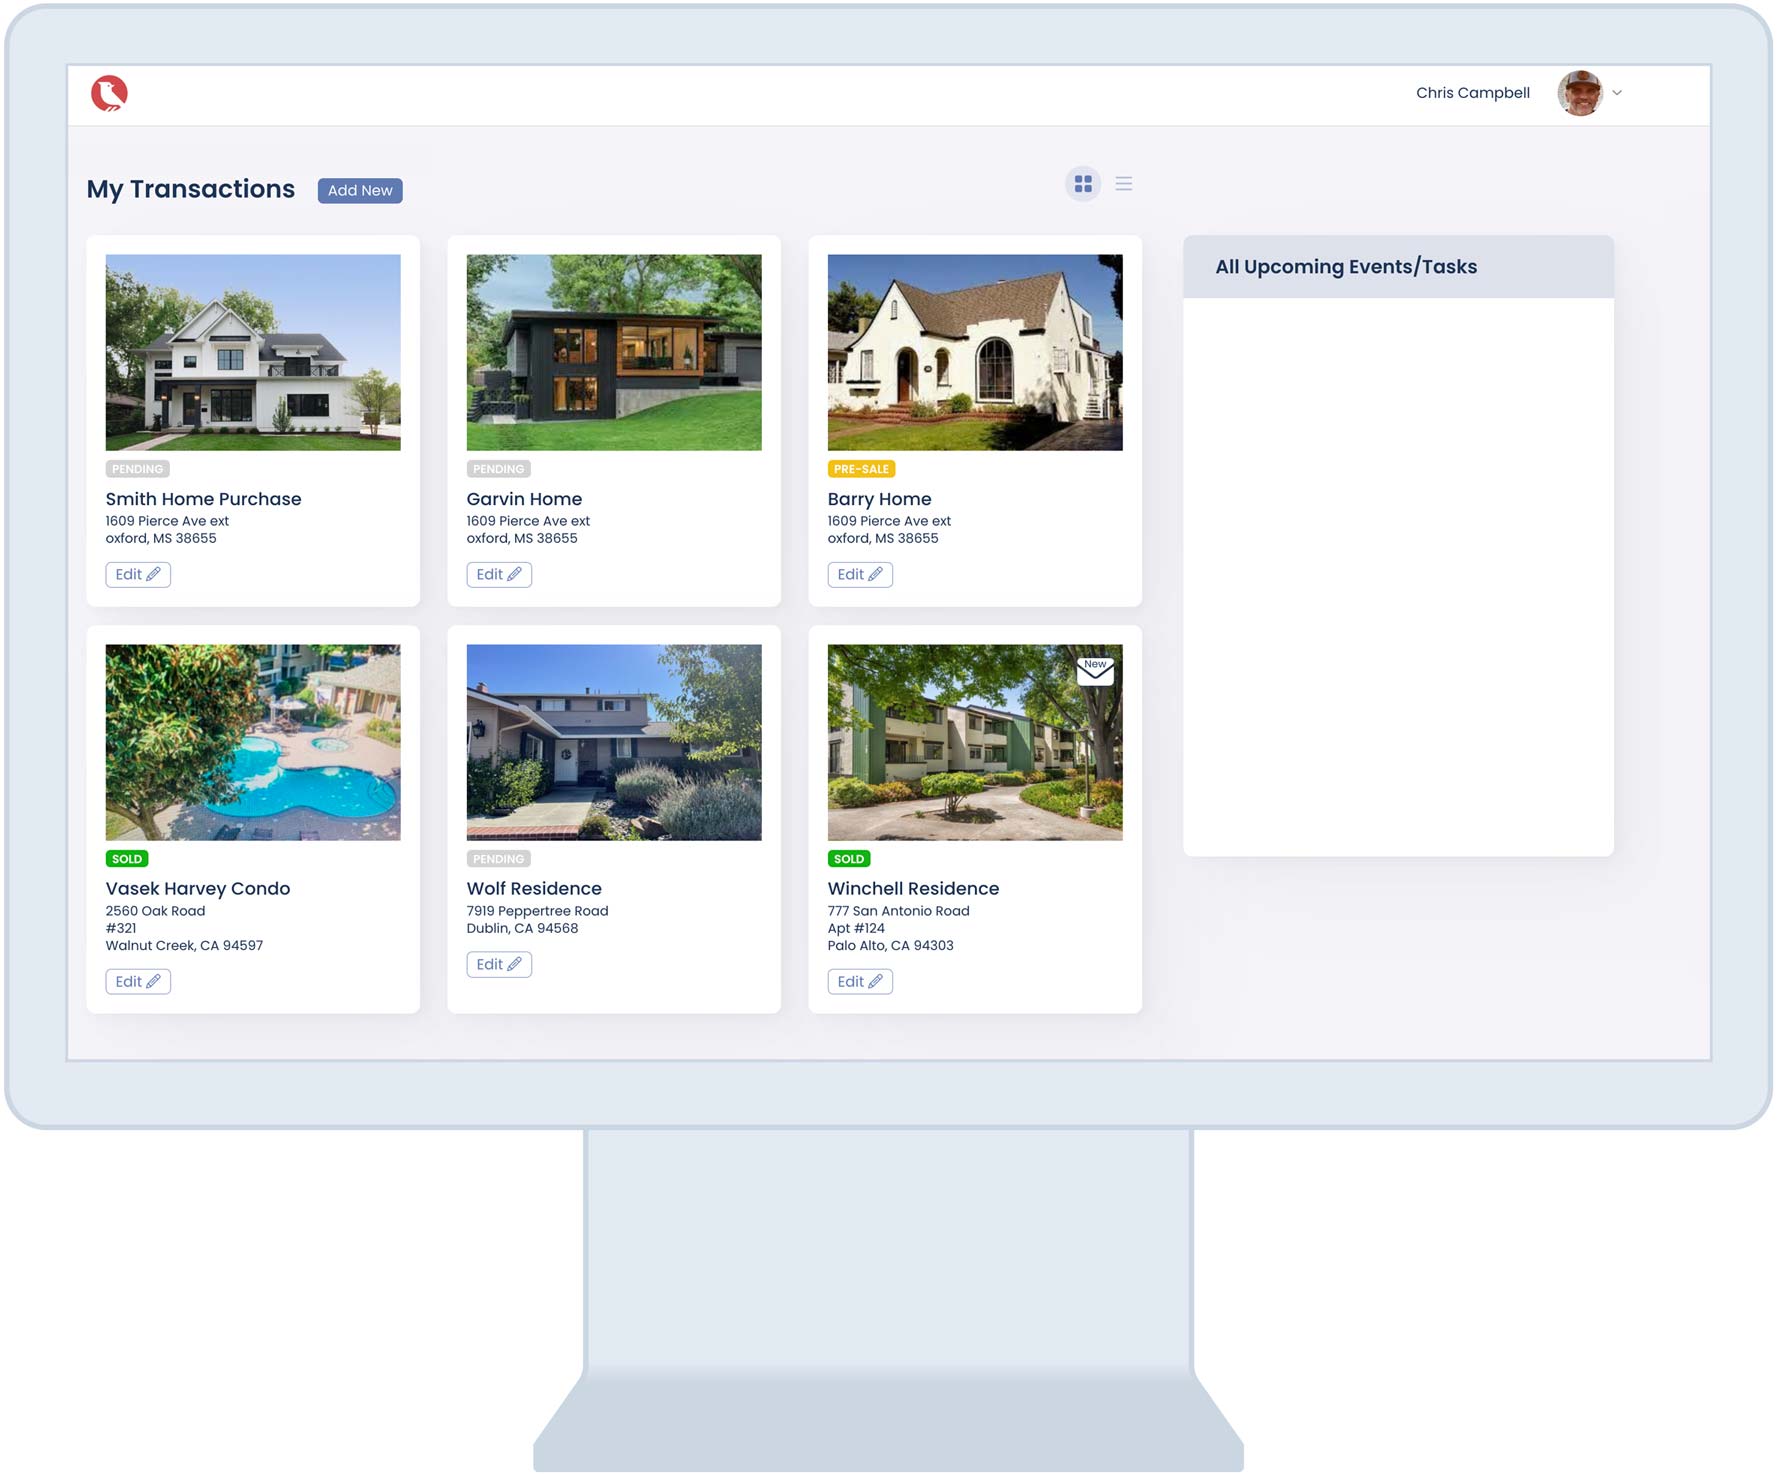Edit the Vasek Harvey Condo transaction

138,981
